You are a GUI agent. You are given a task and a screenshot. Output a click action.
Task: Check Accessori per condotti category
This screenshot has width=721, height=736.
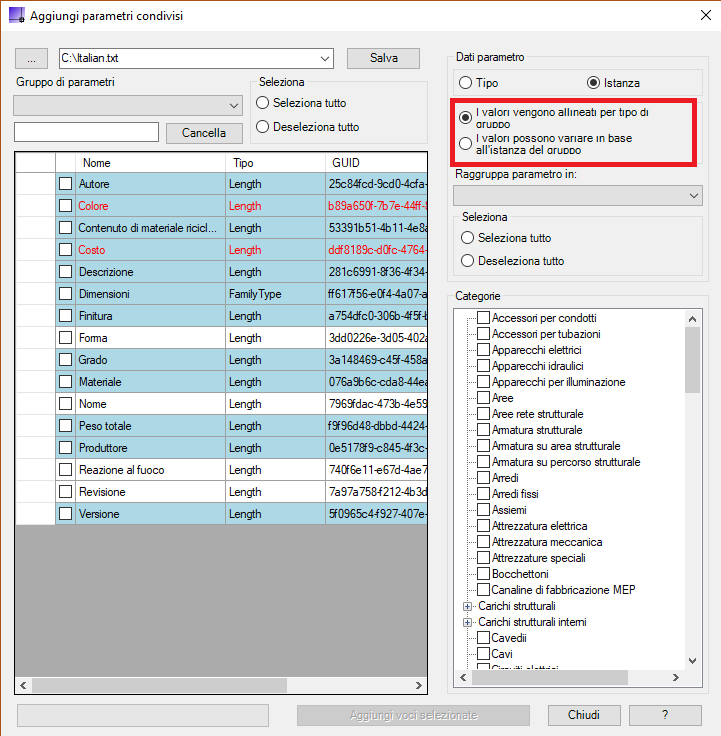coord(483,318)
